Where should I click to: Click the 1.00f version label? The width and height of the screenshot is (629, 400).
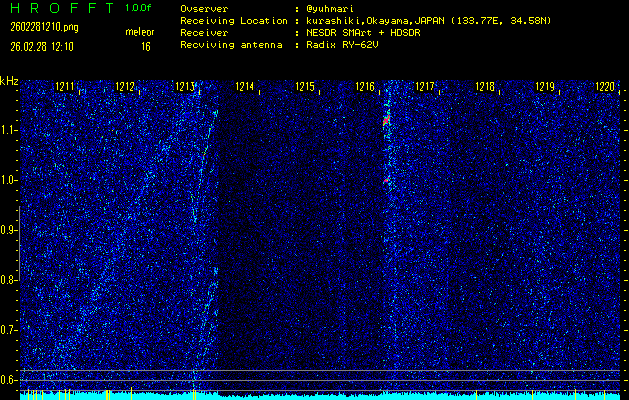coord(139,8)
